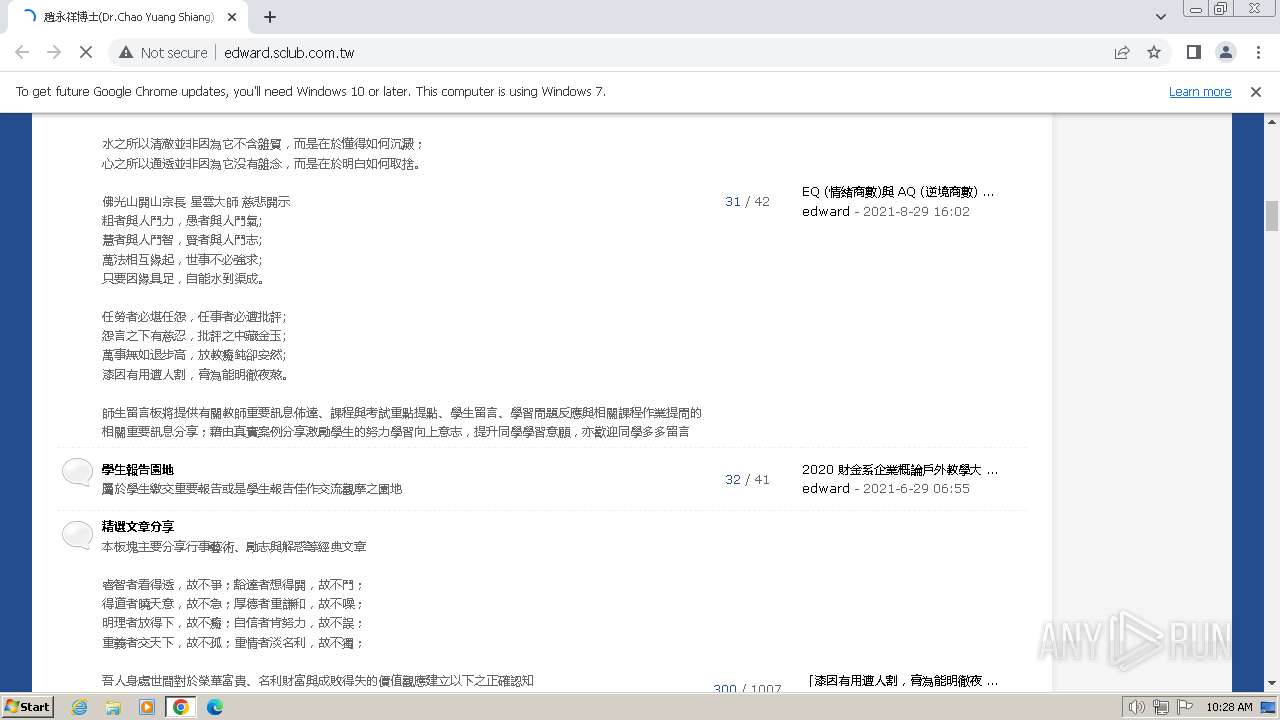Open the Chrome profile avatar
This screenshot has height=720, width=1280.
pos(1225,52)
